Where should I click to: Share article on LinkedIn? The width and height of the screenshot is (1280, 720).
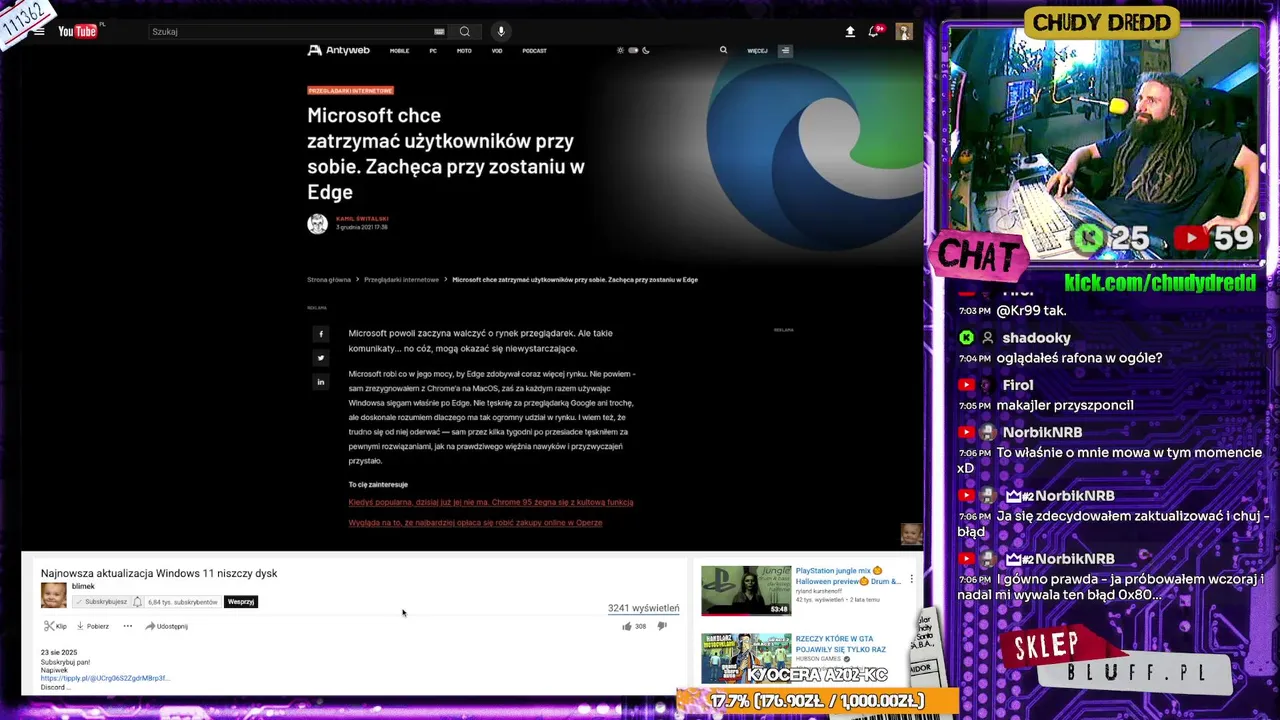click(321, 382)
